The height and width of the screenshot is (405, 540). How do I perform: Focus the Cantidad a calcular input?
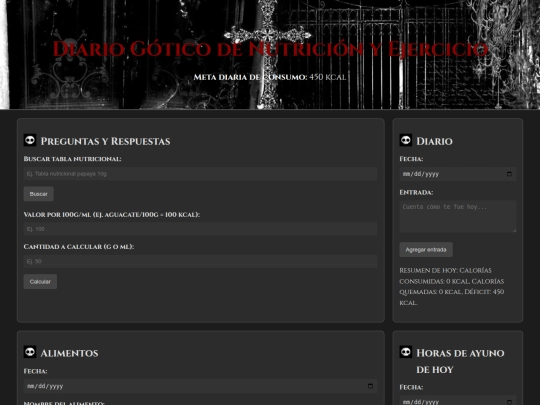point(200,261)
